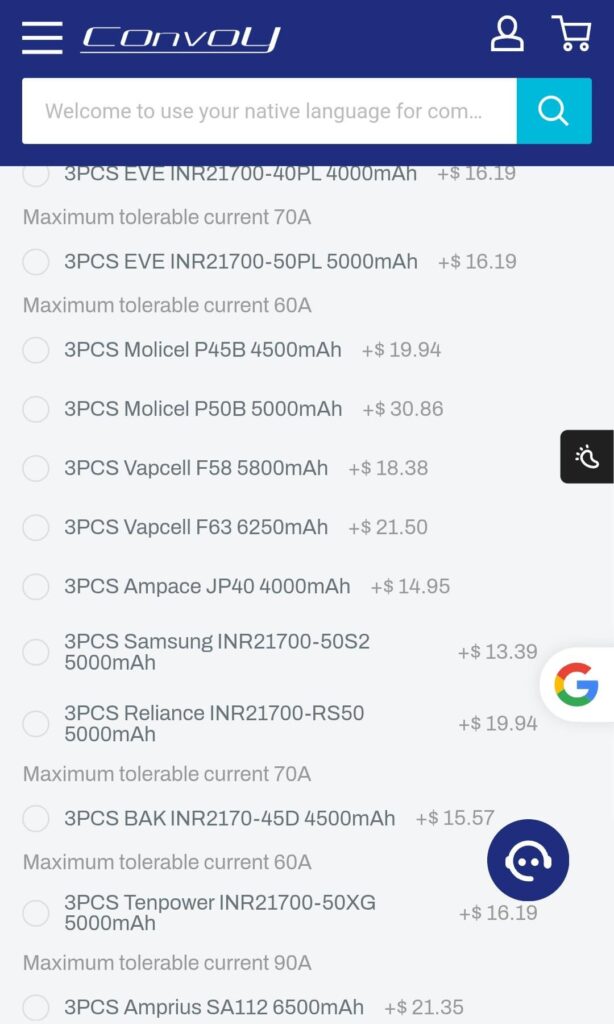The image size is (614, 1024).
Task: Click the 3PCS Vapcell F63 price label
Action: click(388, 527)
